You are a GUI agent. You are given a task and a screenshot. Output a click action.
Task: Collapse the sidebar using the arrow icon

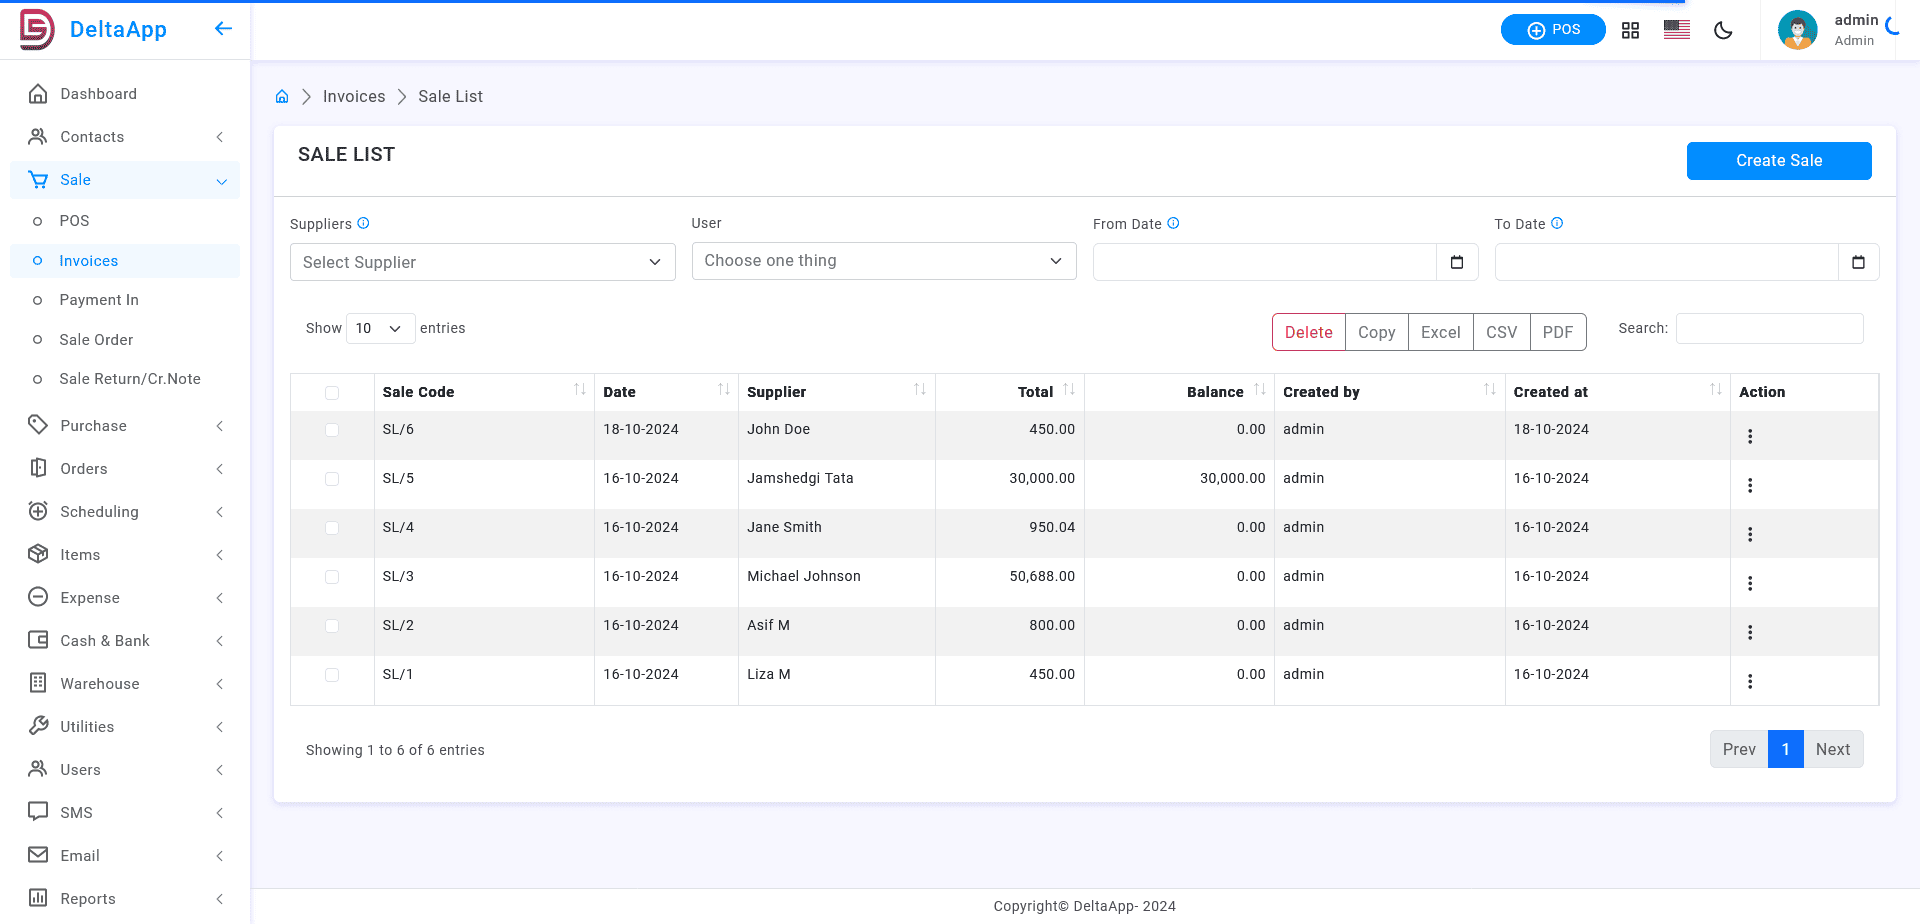coord(223,28)
